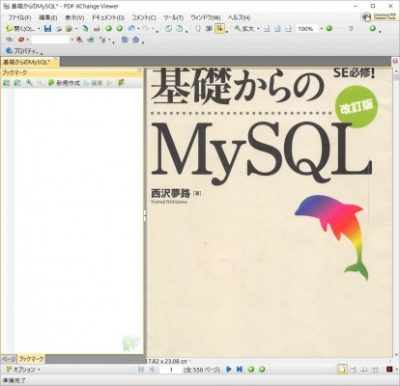Image resolution: width=400 pixels, height=386 pixels.
Task: Click the green zoom out button
Action: (x=329, y=29)
